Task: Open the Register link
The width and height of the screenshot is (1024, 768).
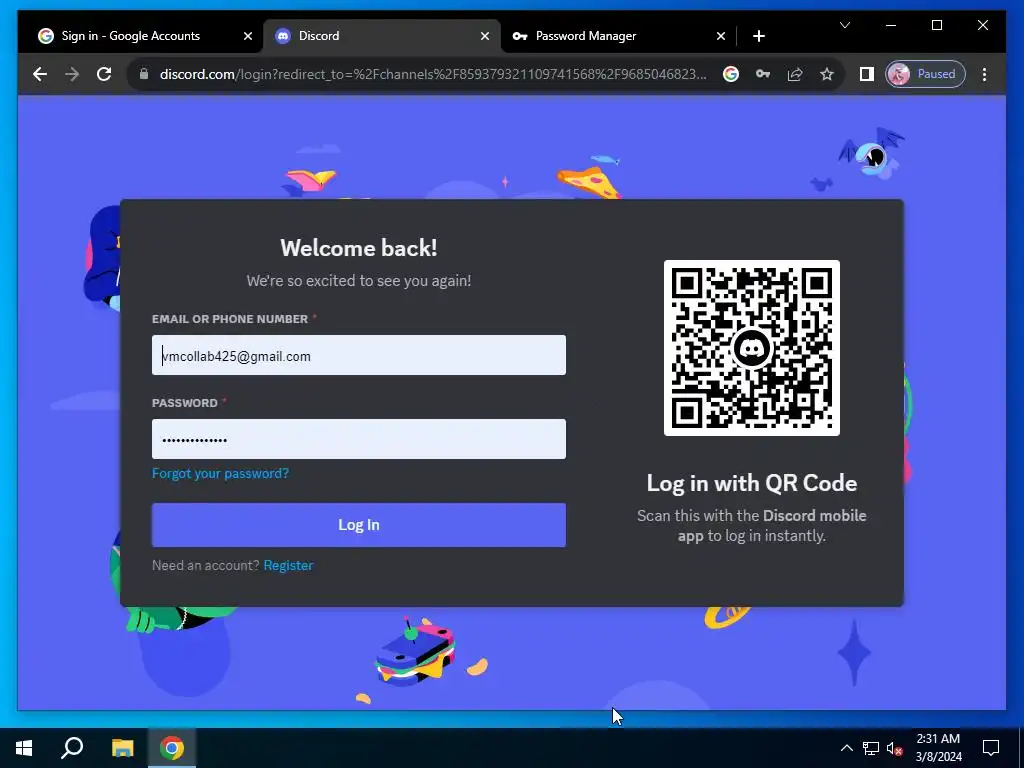Action: click(288, 566)
